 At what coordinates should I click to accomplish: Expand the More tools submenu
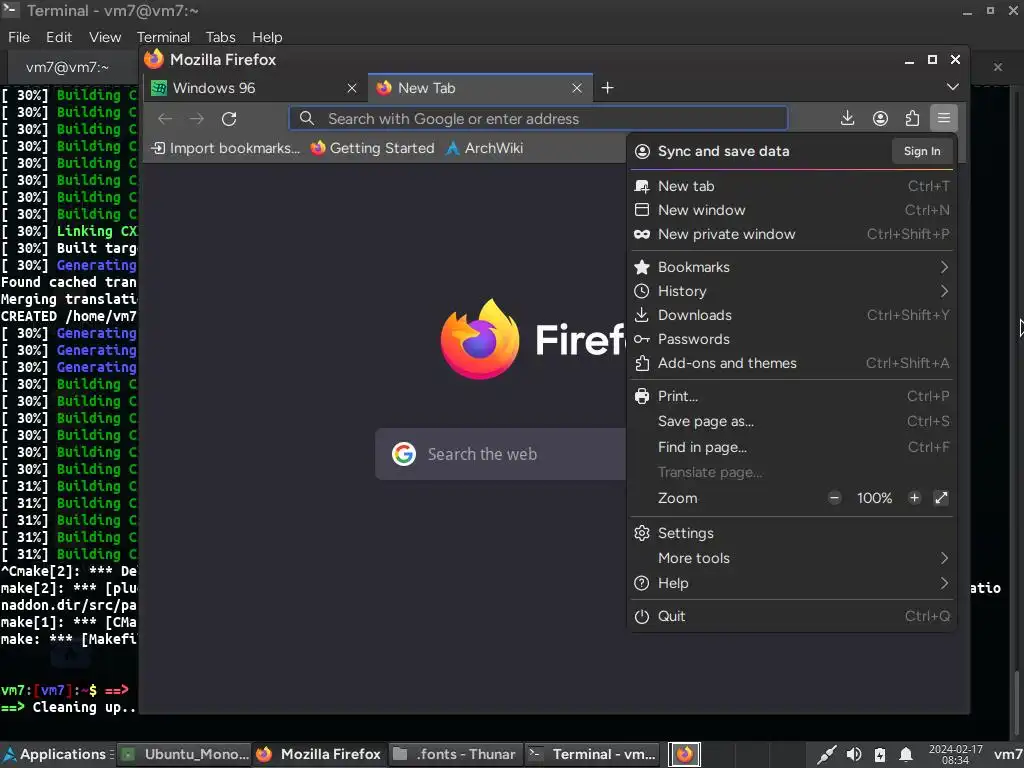click(792, 558)
